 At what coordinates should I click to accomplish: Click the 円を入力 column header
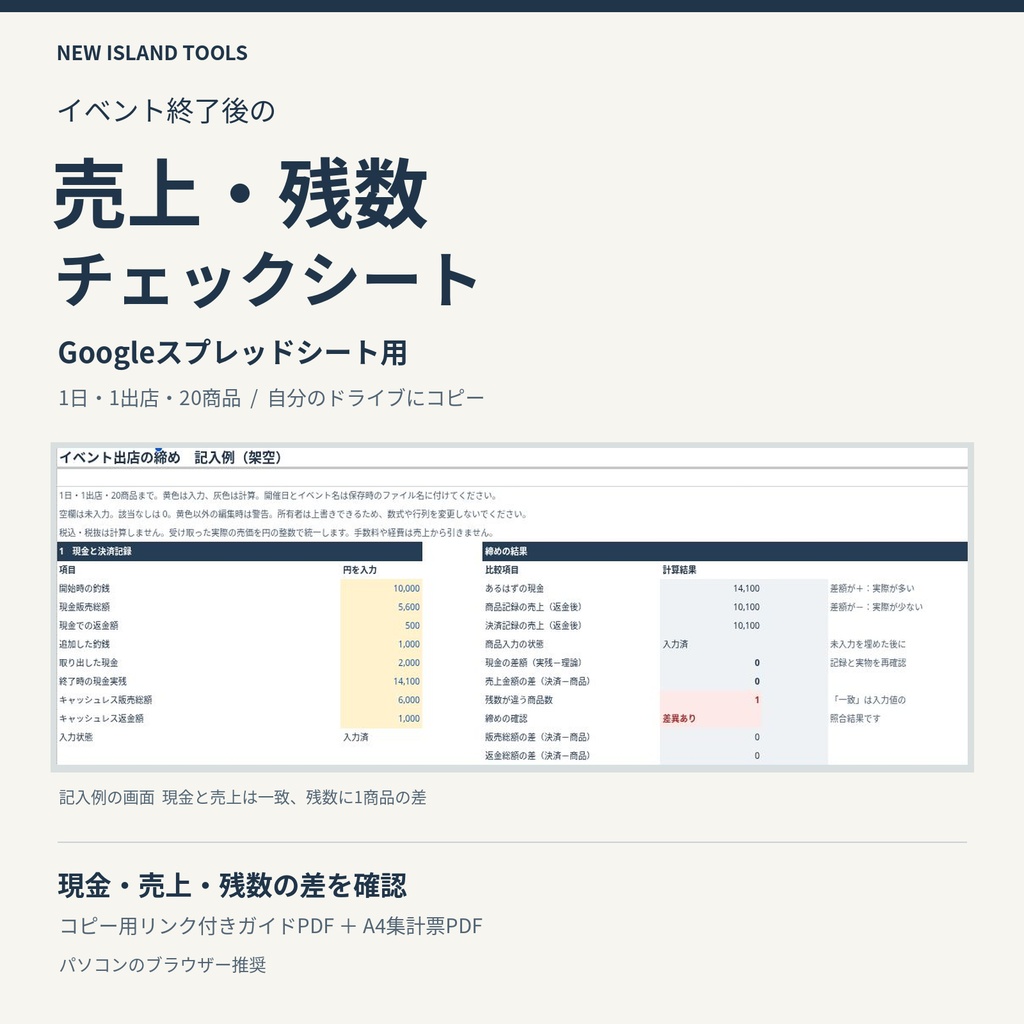[360, 569]
